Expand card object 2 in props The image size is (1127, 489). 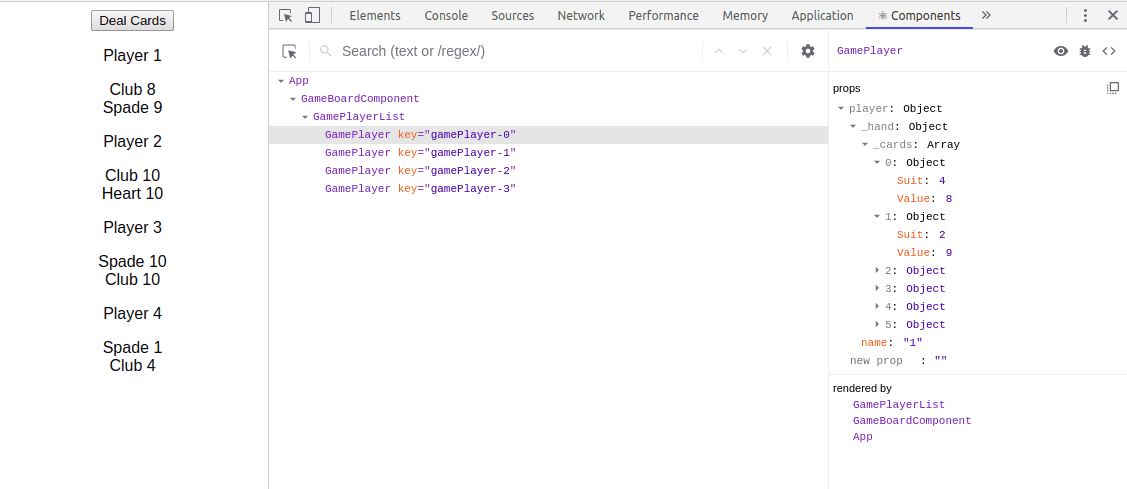click(x=878, y=271)
